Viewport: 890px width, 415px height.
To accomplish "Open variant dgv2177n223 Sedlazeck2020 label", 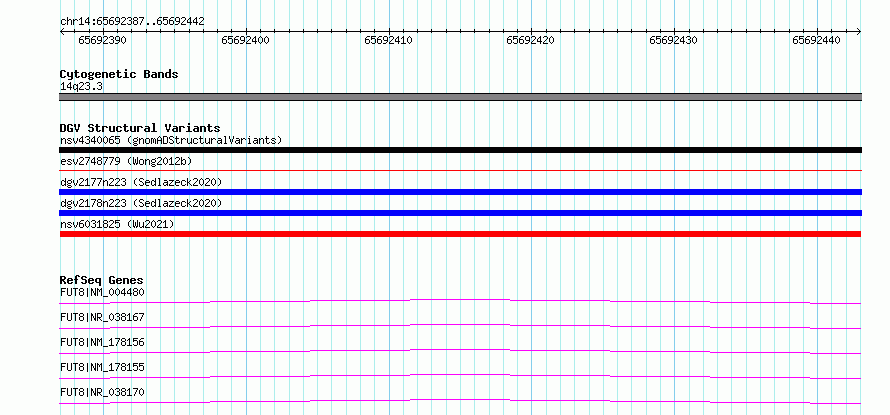I will tap(141, 182).
